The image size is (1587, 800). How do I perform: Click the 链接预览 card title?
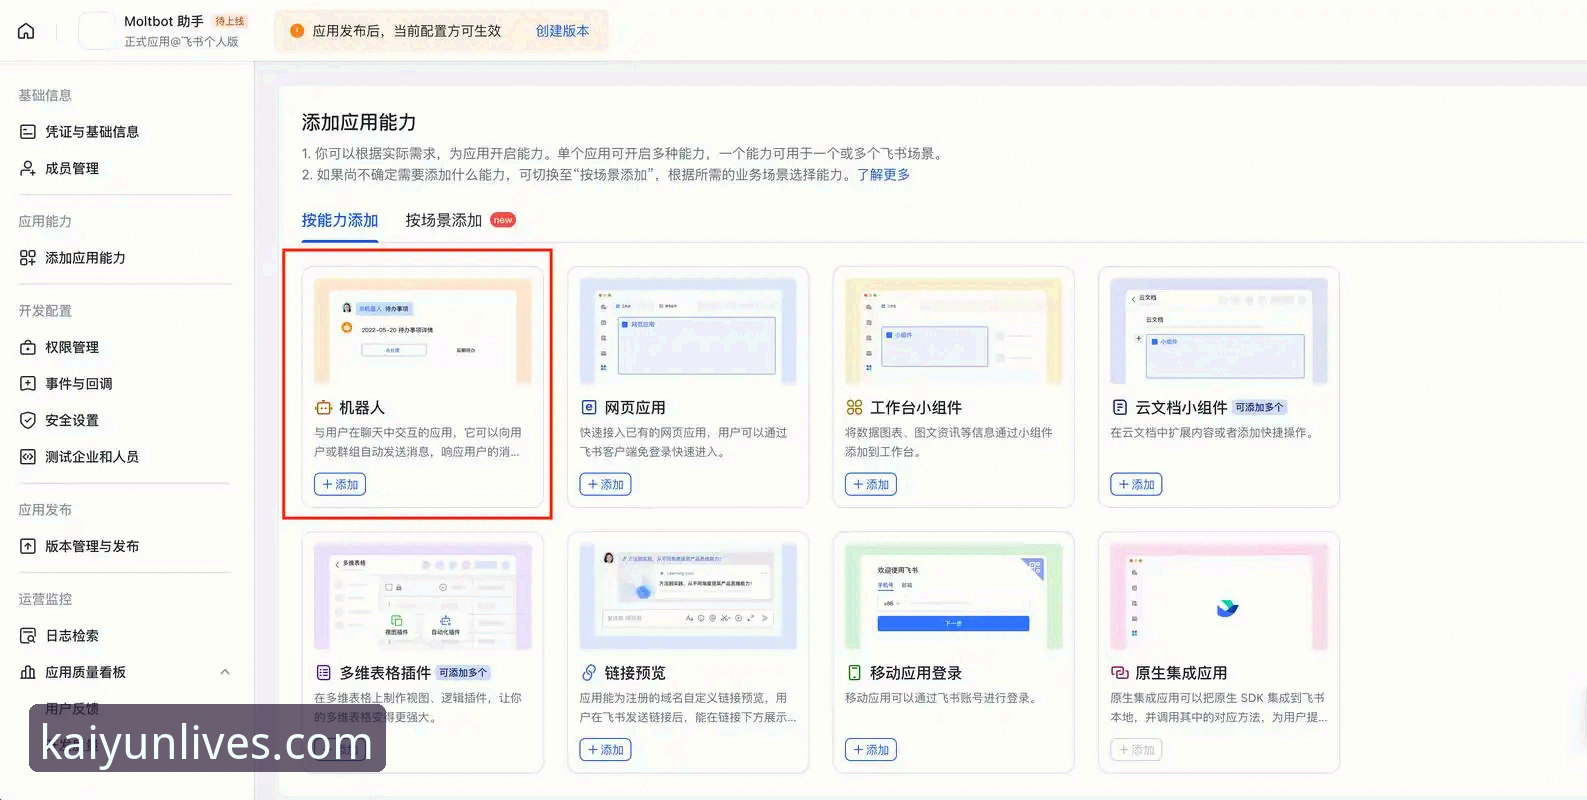635,673
